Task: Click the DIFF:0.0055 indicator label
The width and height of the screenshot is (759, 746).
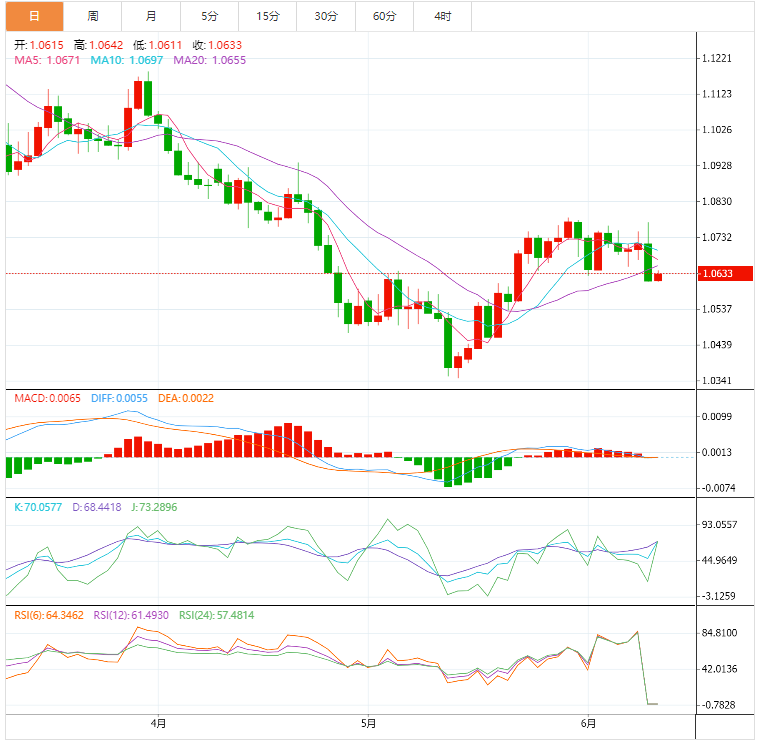Action: (119, 398)
